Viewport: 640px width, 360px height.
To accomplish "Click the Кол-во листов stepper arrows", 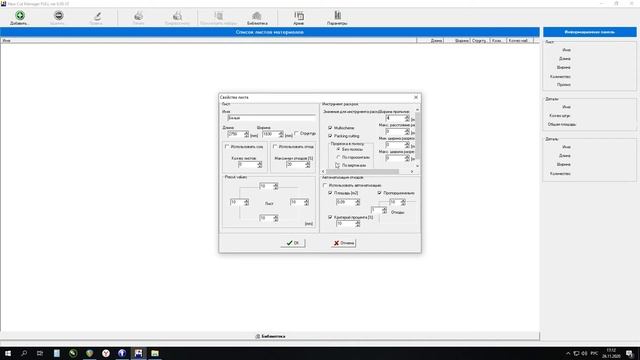I will click(x=260, y=164).
